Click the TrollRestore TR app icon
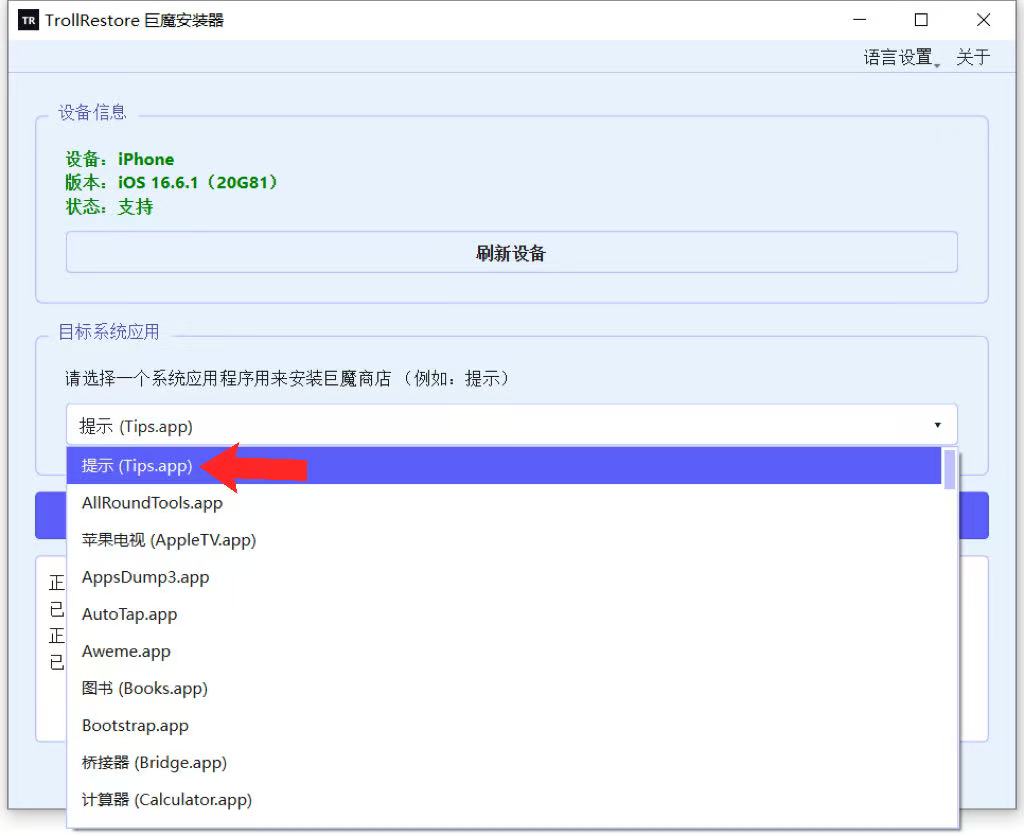Image resolution: width=1024 pixels, height=836 pixels. pos(28,20)
